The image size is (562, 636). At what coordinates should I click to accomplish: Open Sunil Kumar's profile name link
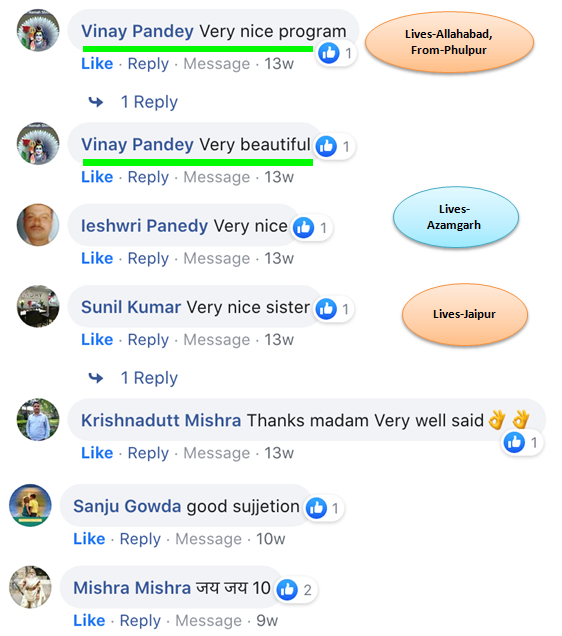[x=131, y=307]
